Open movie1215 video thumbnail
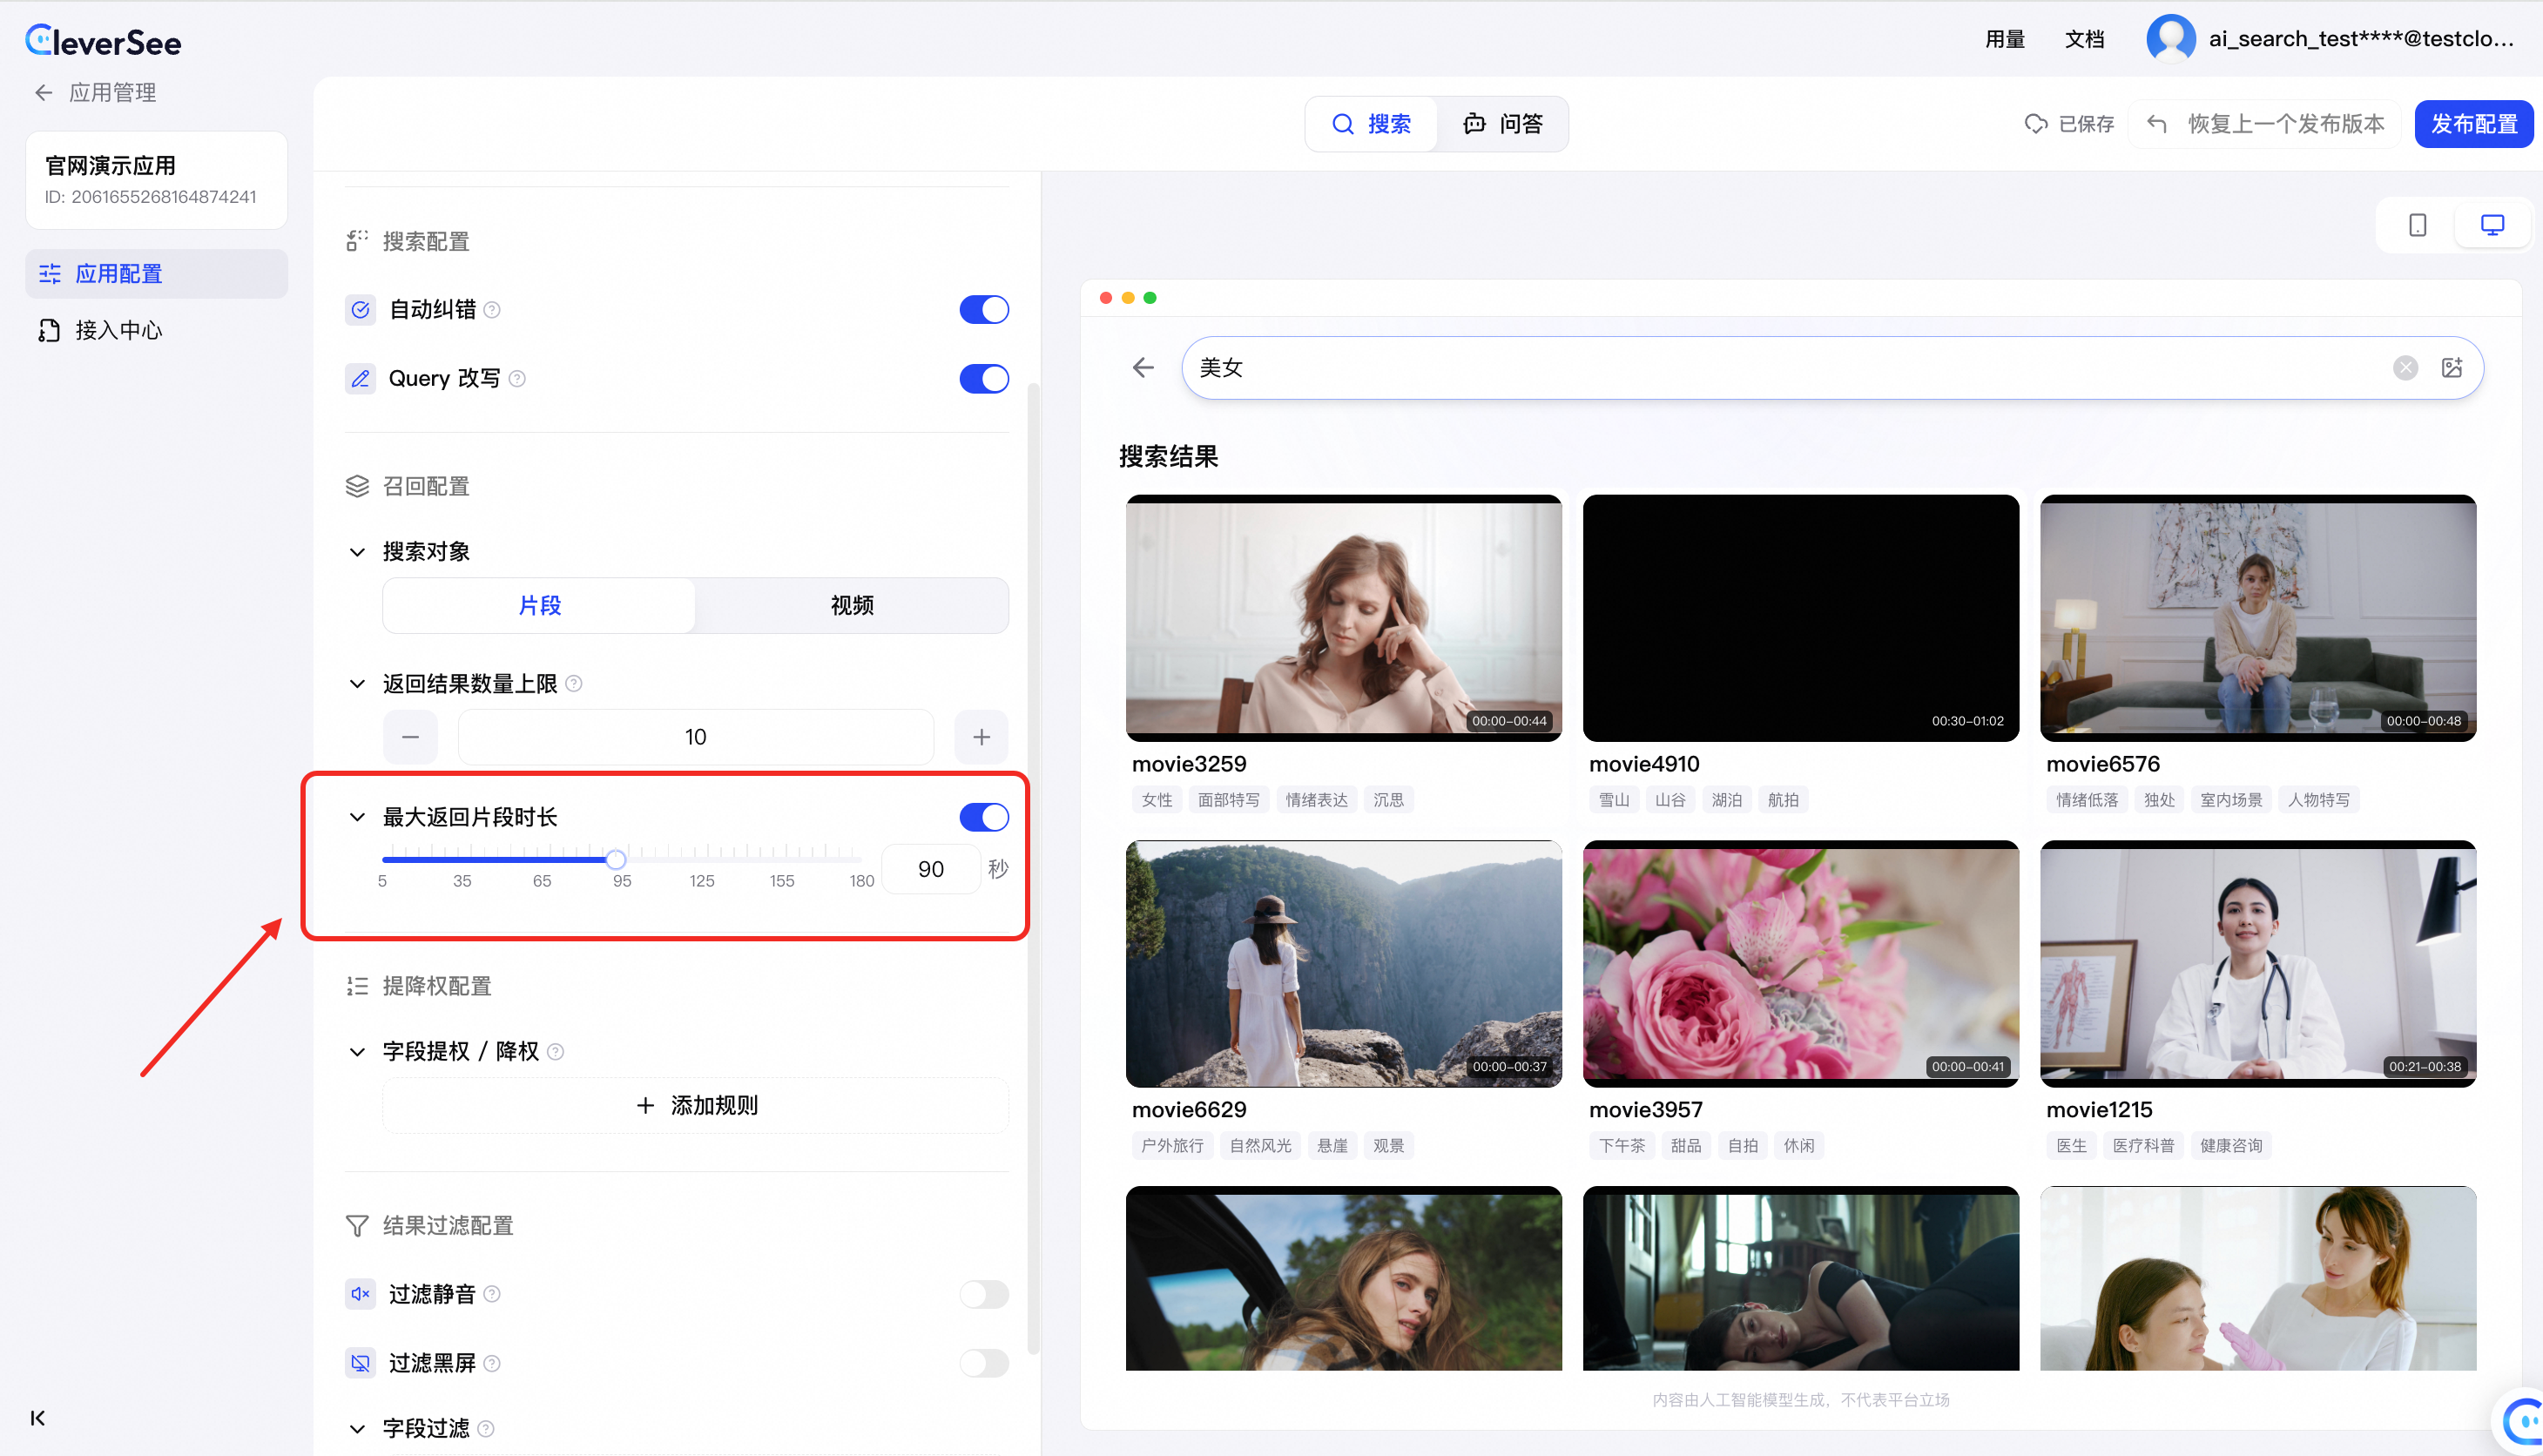Image resolution: width=2543 pixels, height=1456 pixels. coord(2258,964)
